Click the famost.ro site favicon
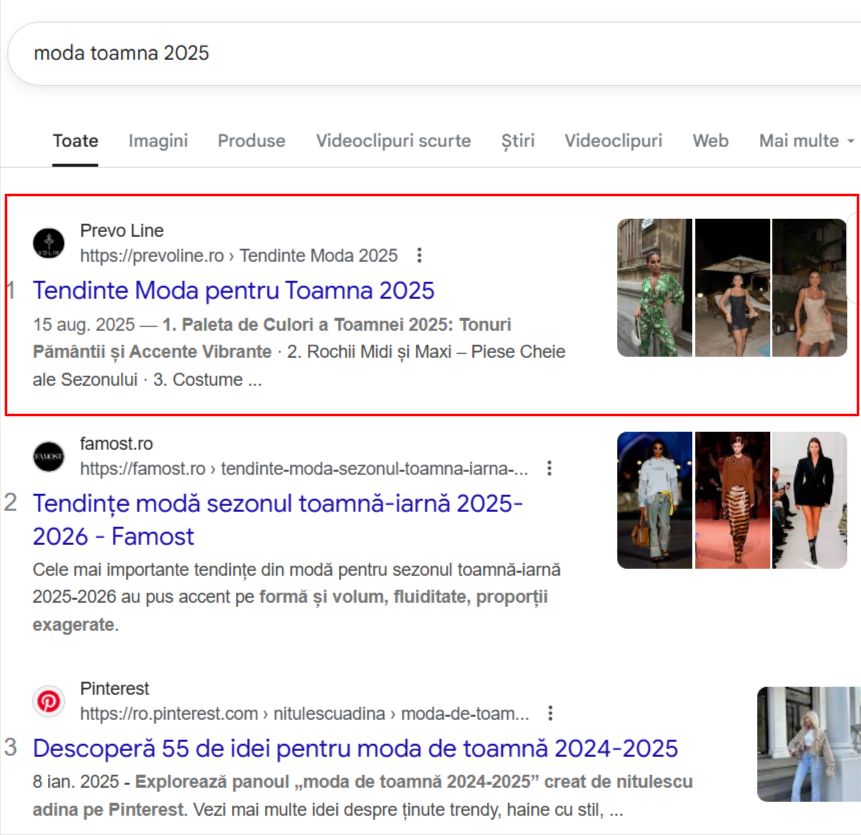Screen dimensions: 861x835 click(x=49, y=457)
